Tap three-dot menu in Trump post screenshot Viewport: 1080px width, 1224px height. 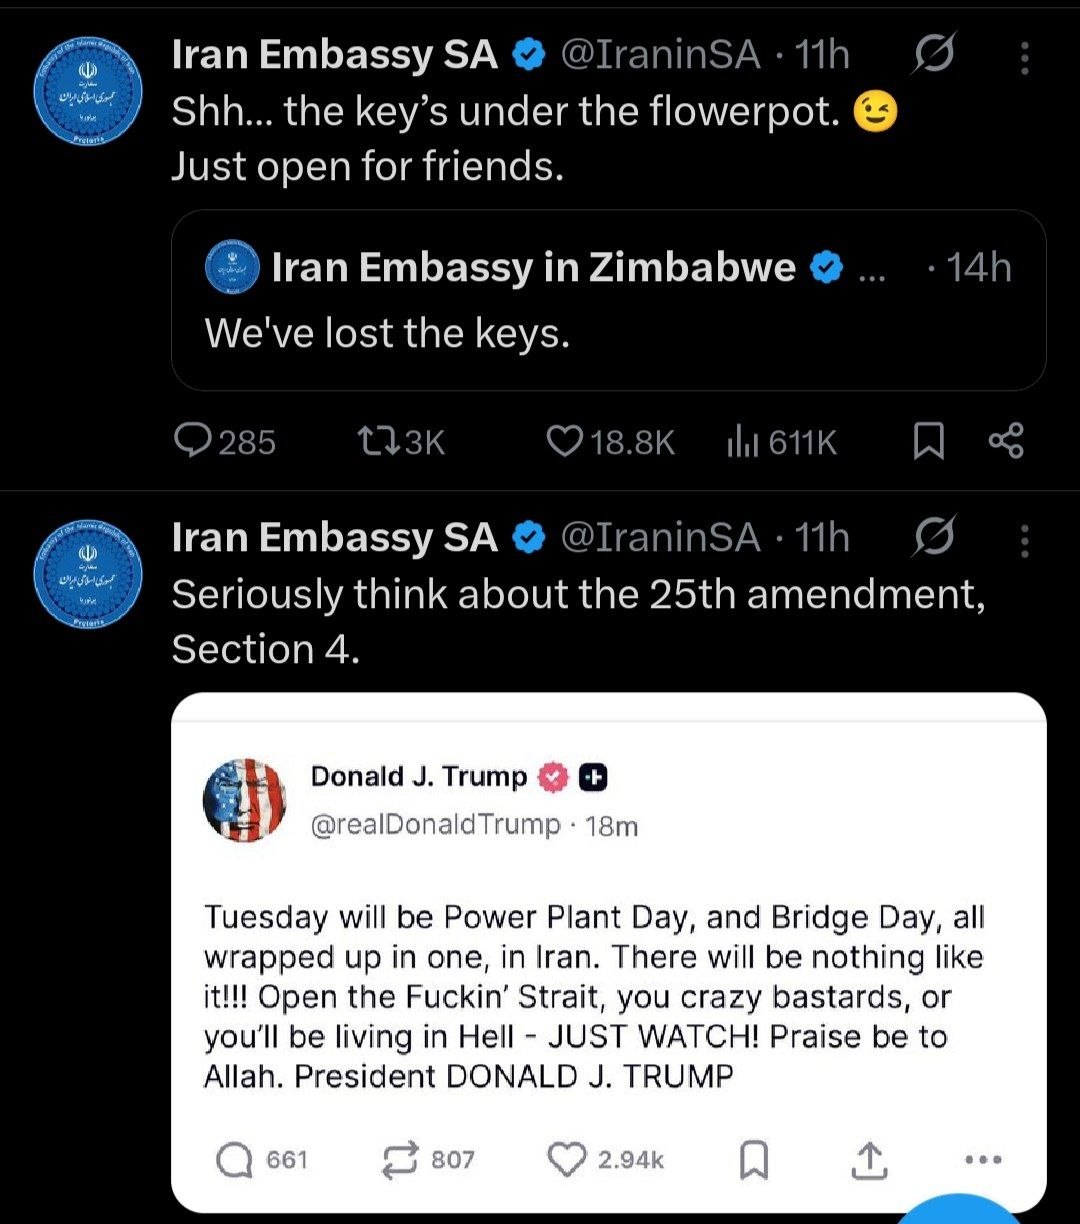click(983, 1160)
